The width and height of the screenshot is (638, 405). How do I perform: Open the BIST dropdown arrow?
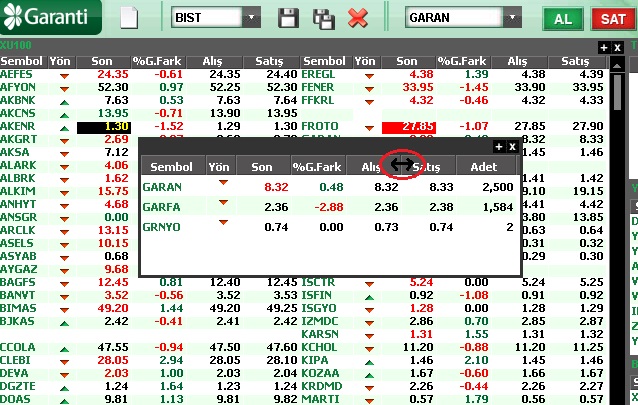pos(251,17)
